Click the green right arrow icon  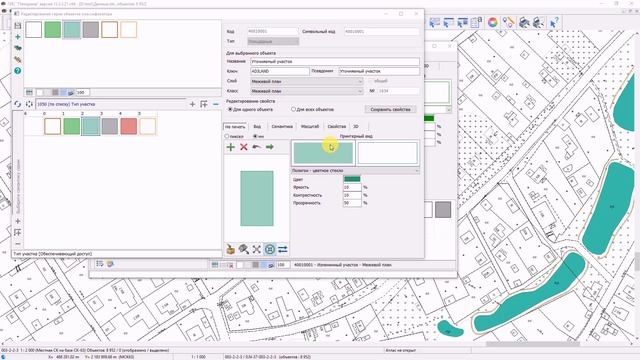click(x=270, y=147)
